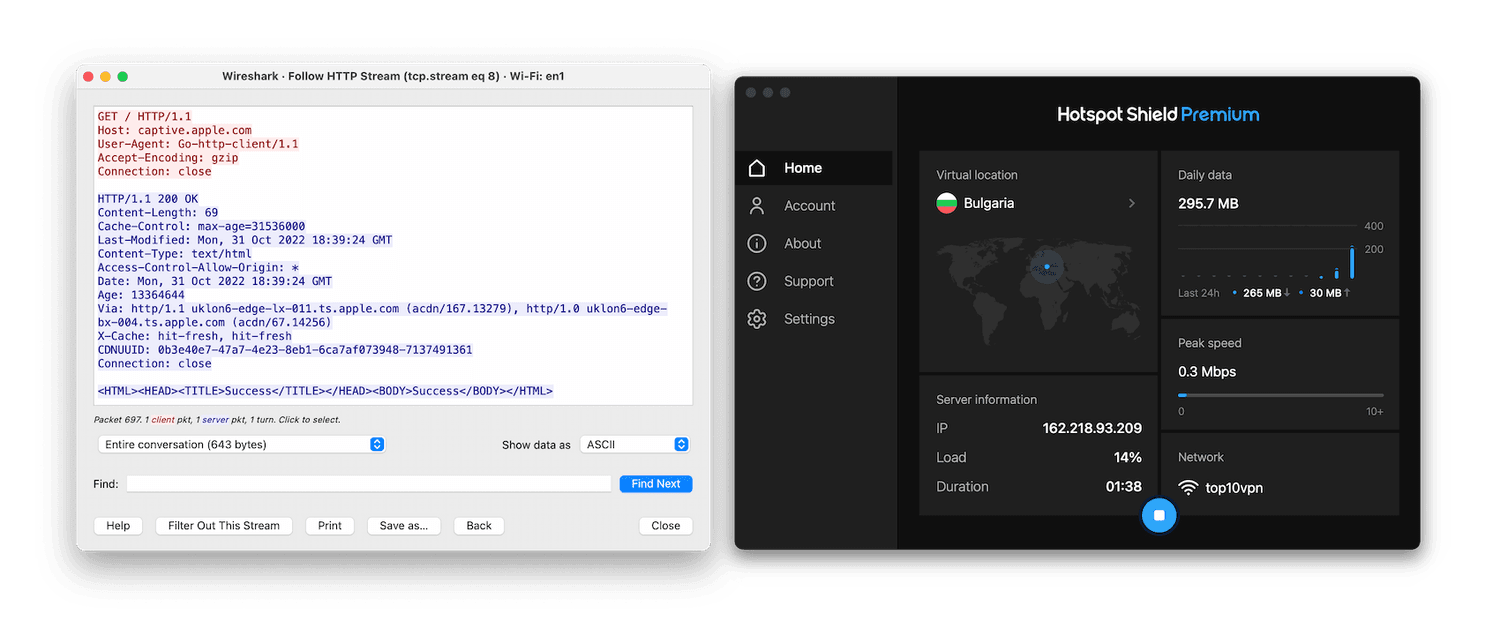
Task: Click the Wi-Fi icon beside top10vpn
Action: 1187,487
